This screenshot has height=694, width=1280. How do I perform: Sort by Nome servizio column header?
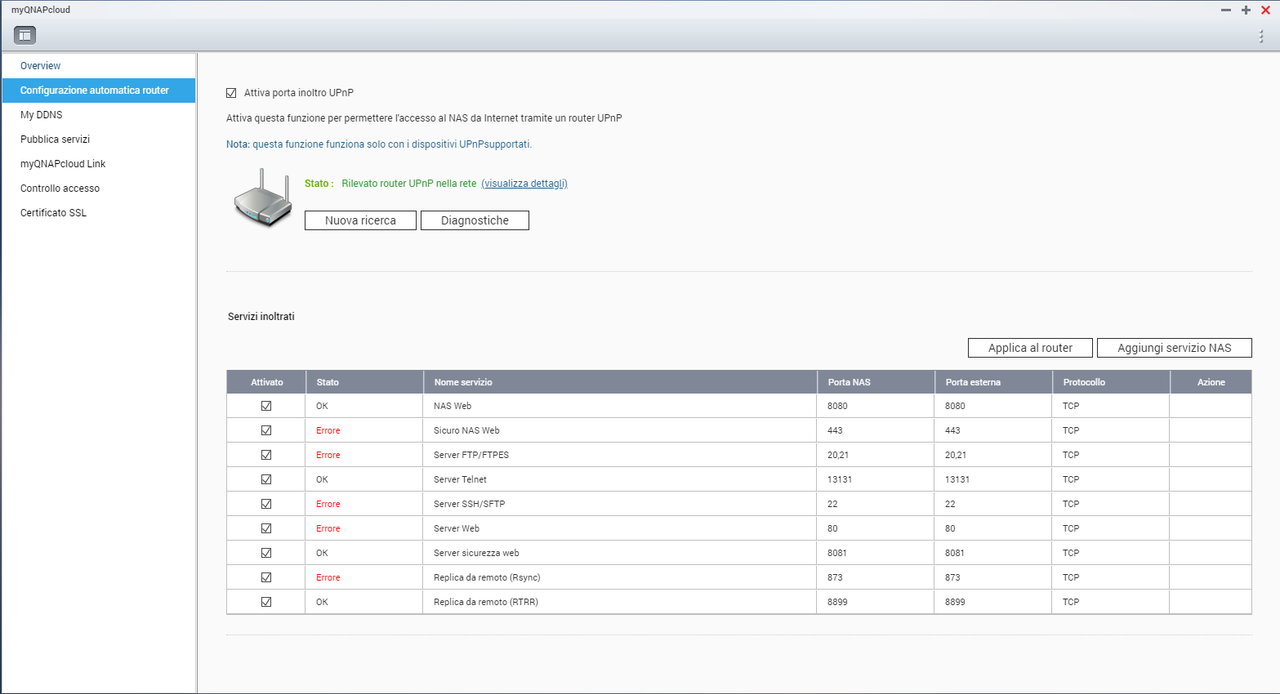(621, 382)
